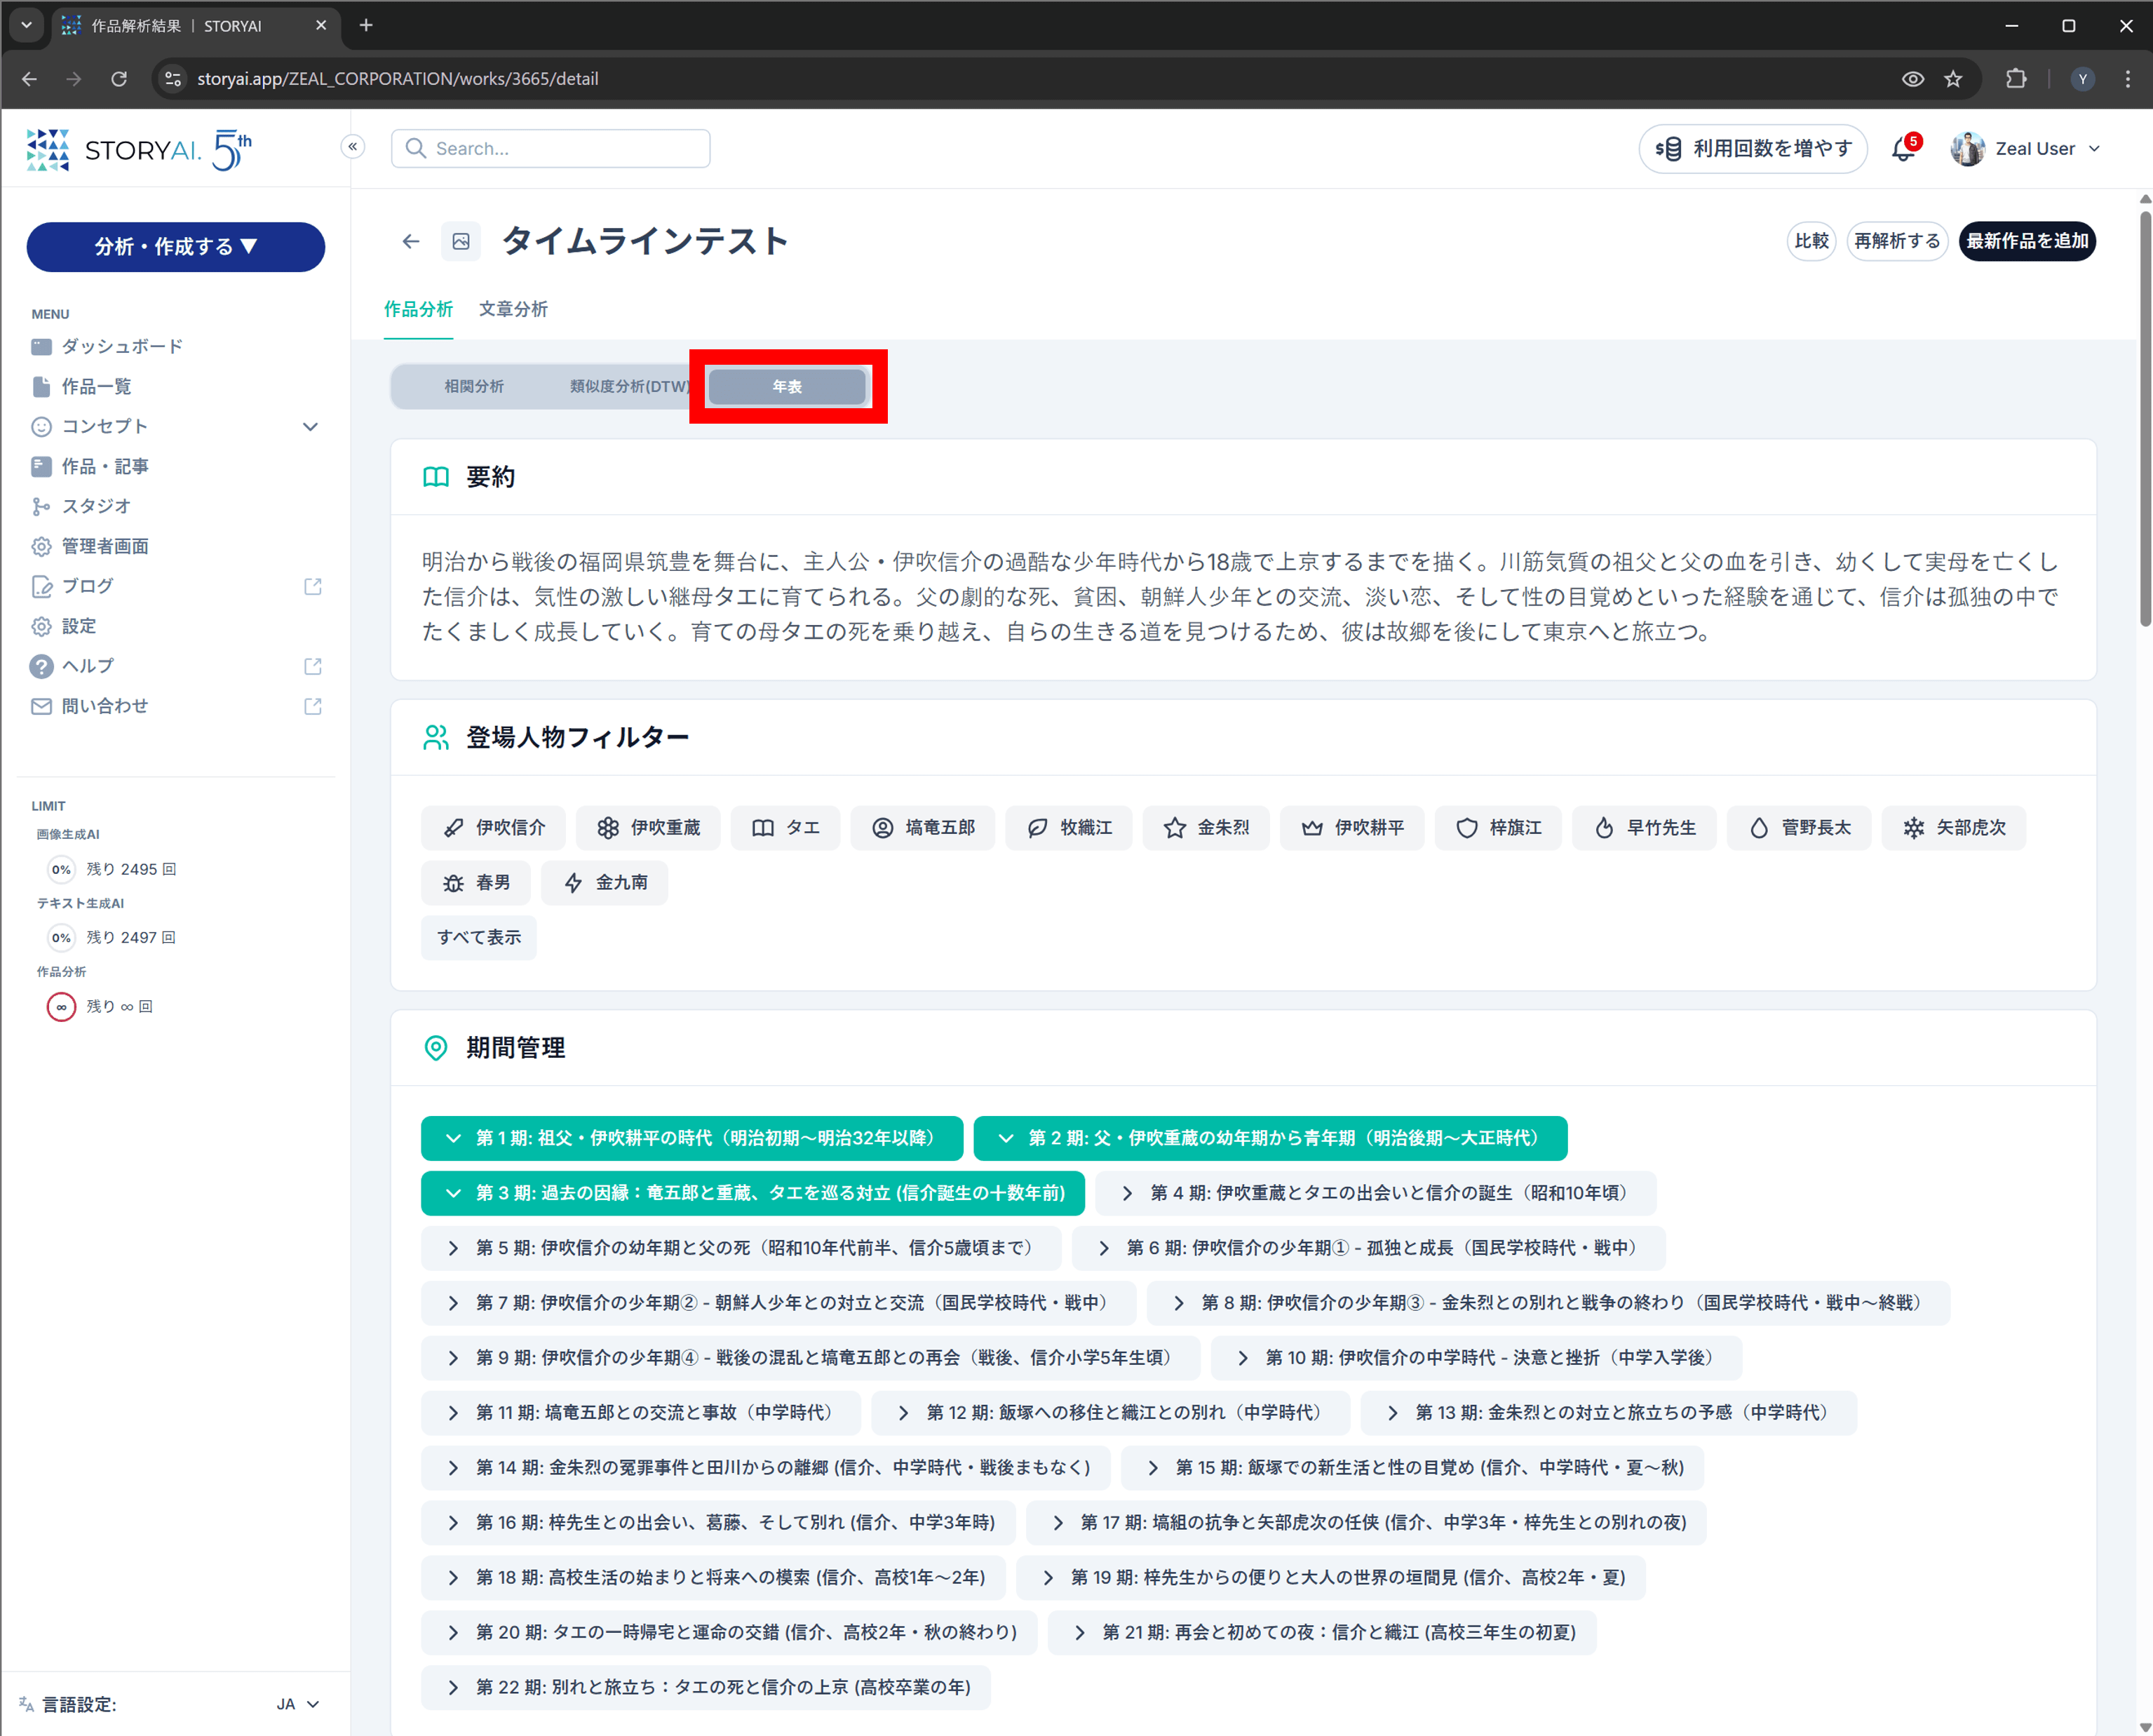Collapse 第 2 期 父・伊吹重蔵の幼年期
Viewport: 2153px width, 1736px height.
tap(1270, 1138)
